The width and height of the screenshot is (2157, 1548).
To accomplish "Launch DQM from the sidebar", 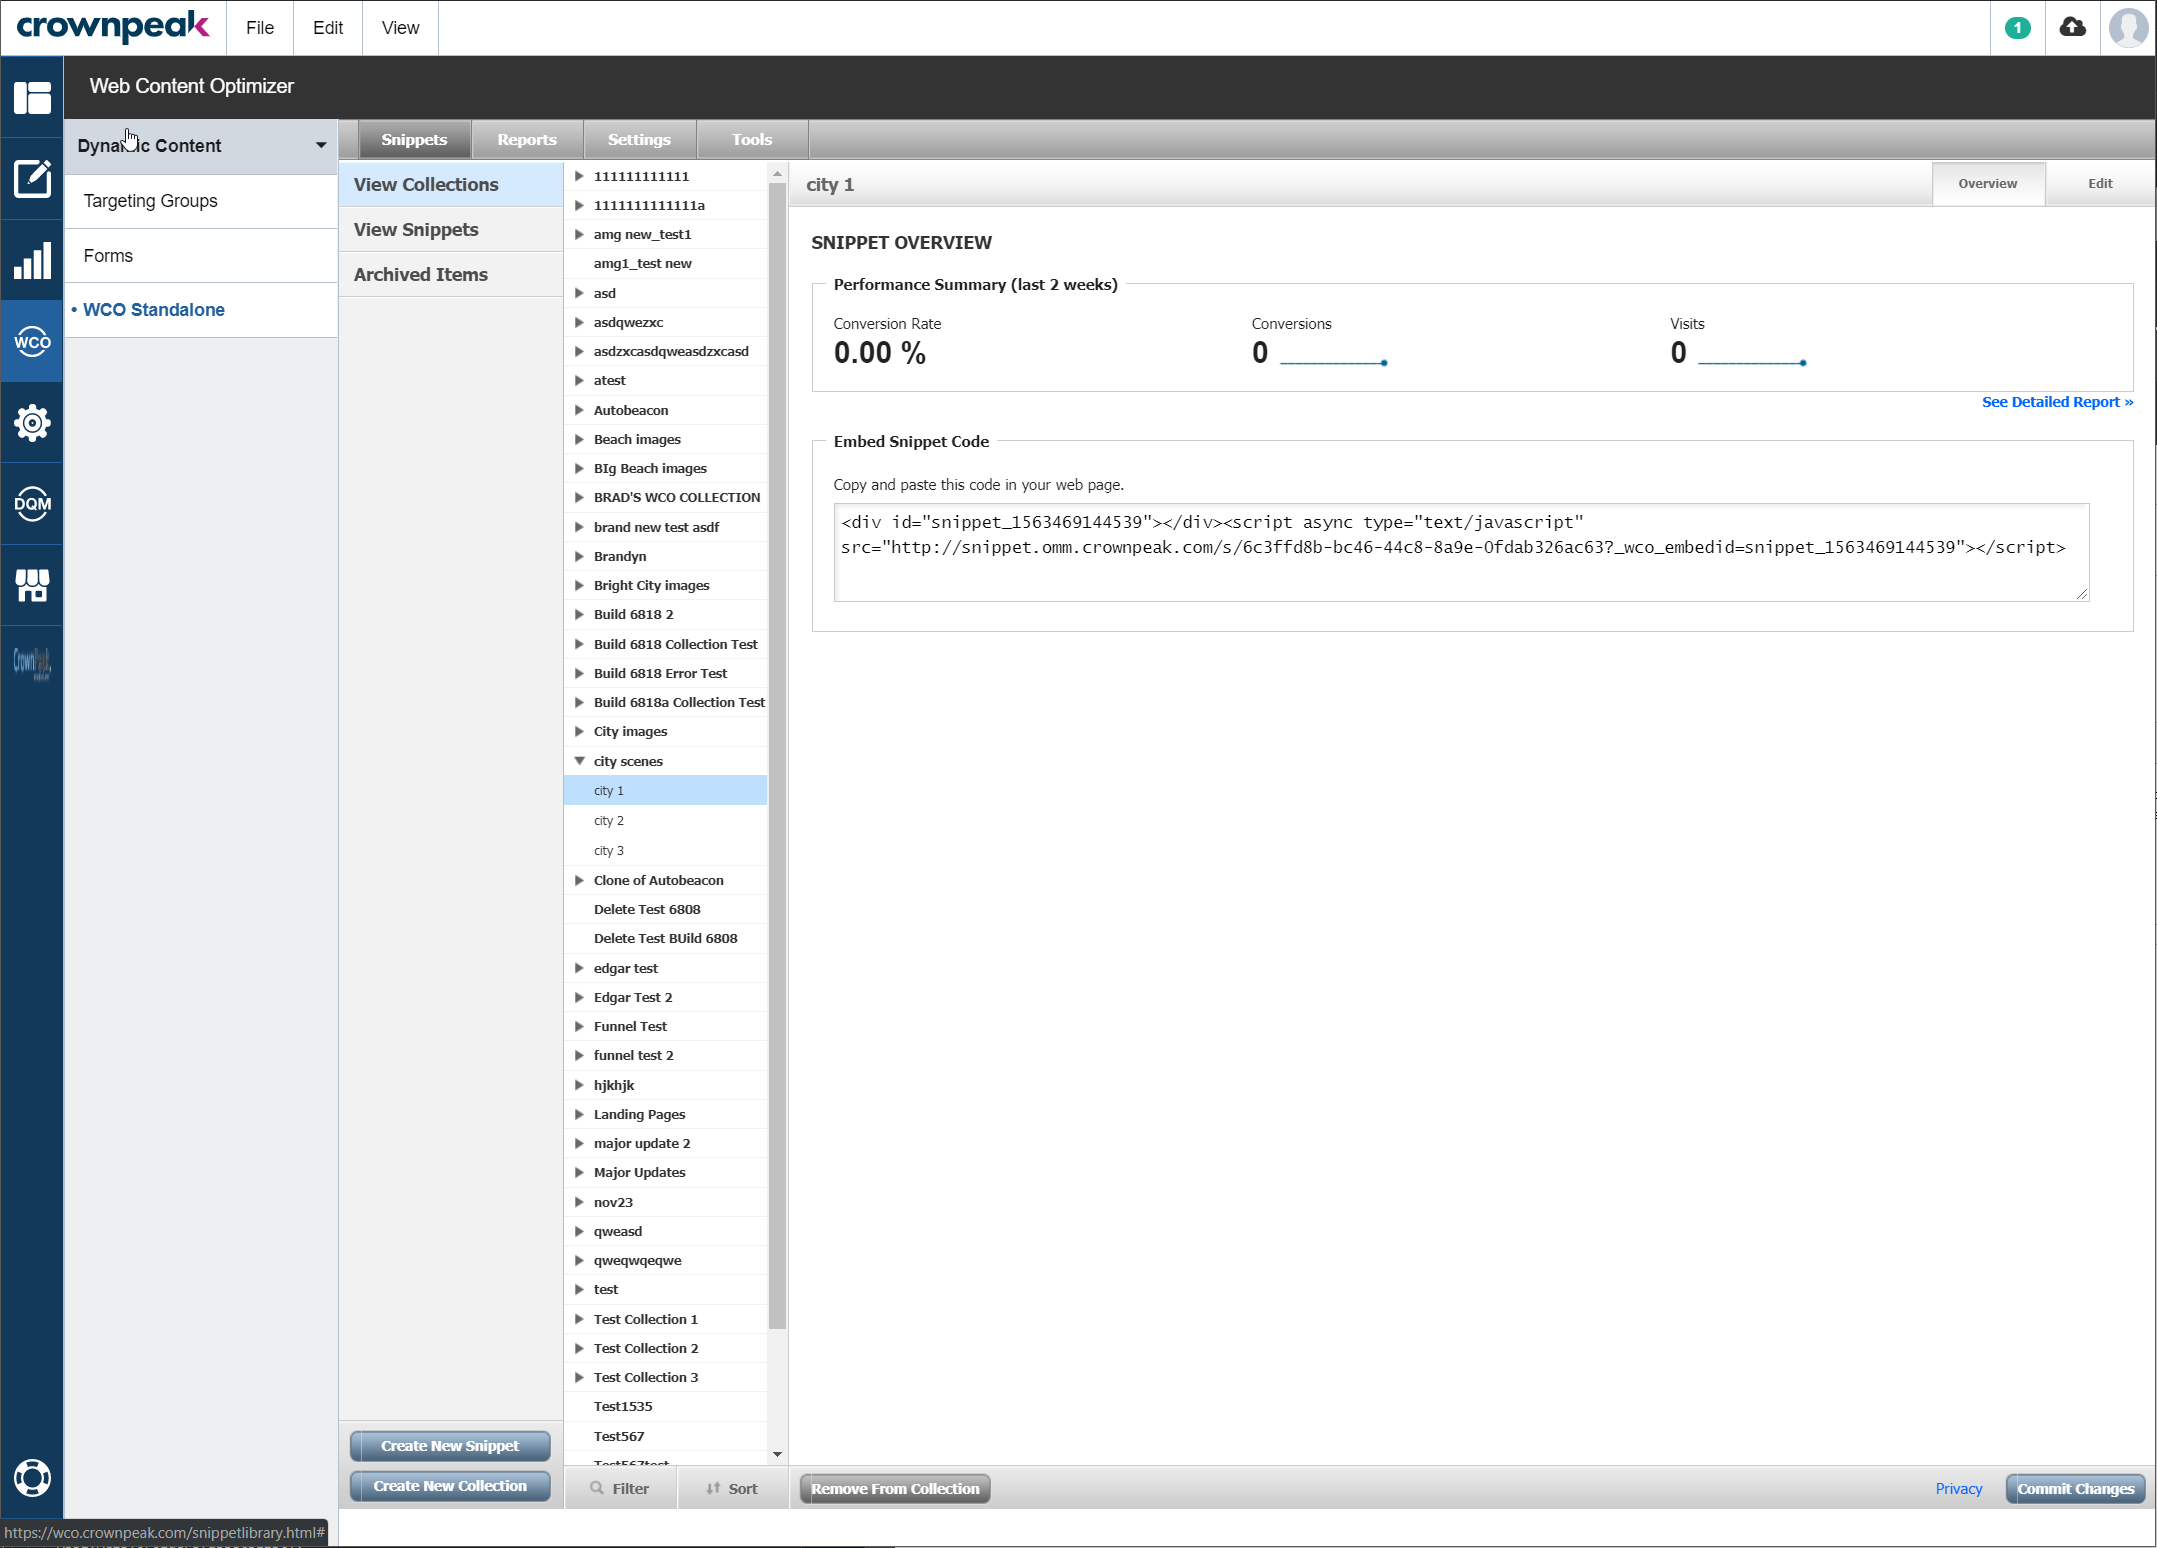I will point(32,504).
